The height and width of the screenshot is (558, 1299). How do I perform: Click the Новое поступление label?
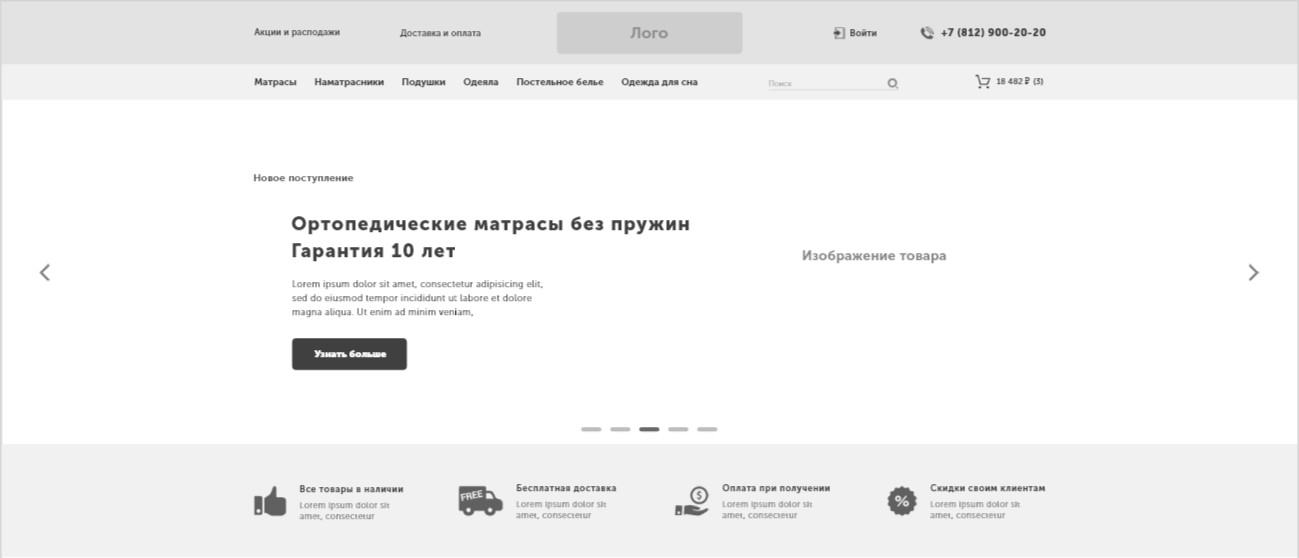(303, 178)
